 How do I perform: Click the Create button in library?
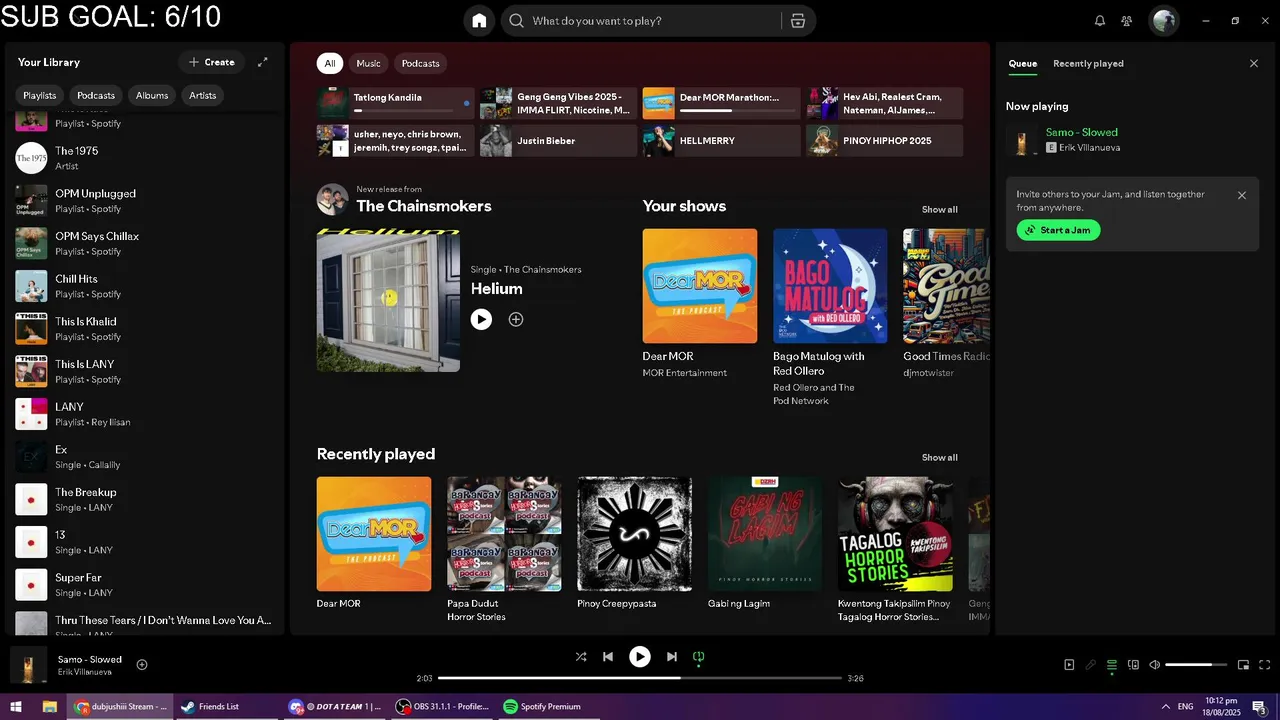[x=211, y=62]
